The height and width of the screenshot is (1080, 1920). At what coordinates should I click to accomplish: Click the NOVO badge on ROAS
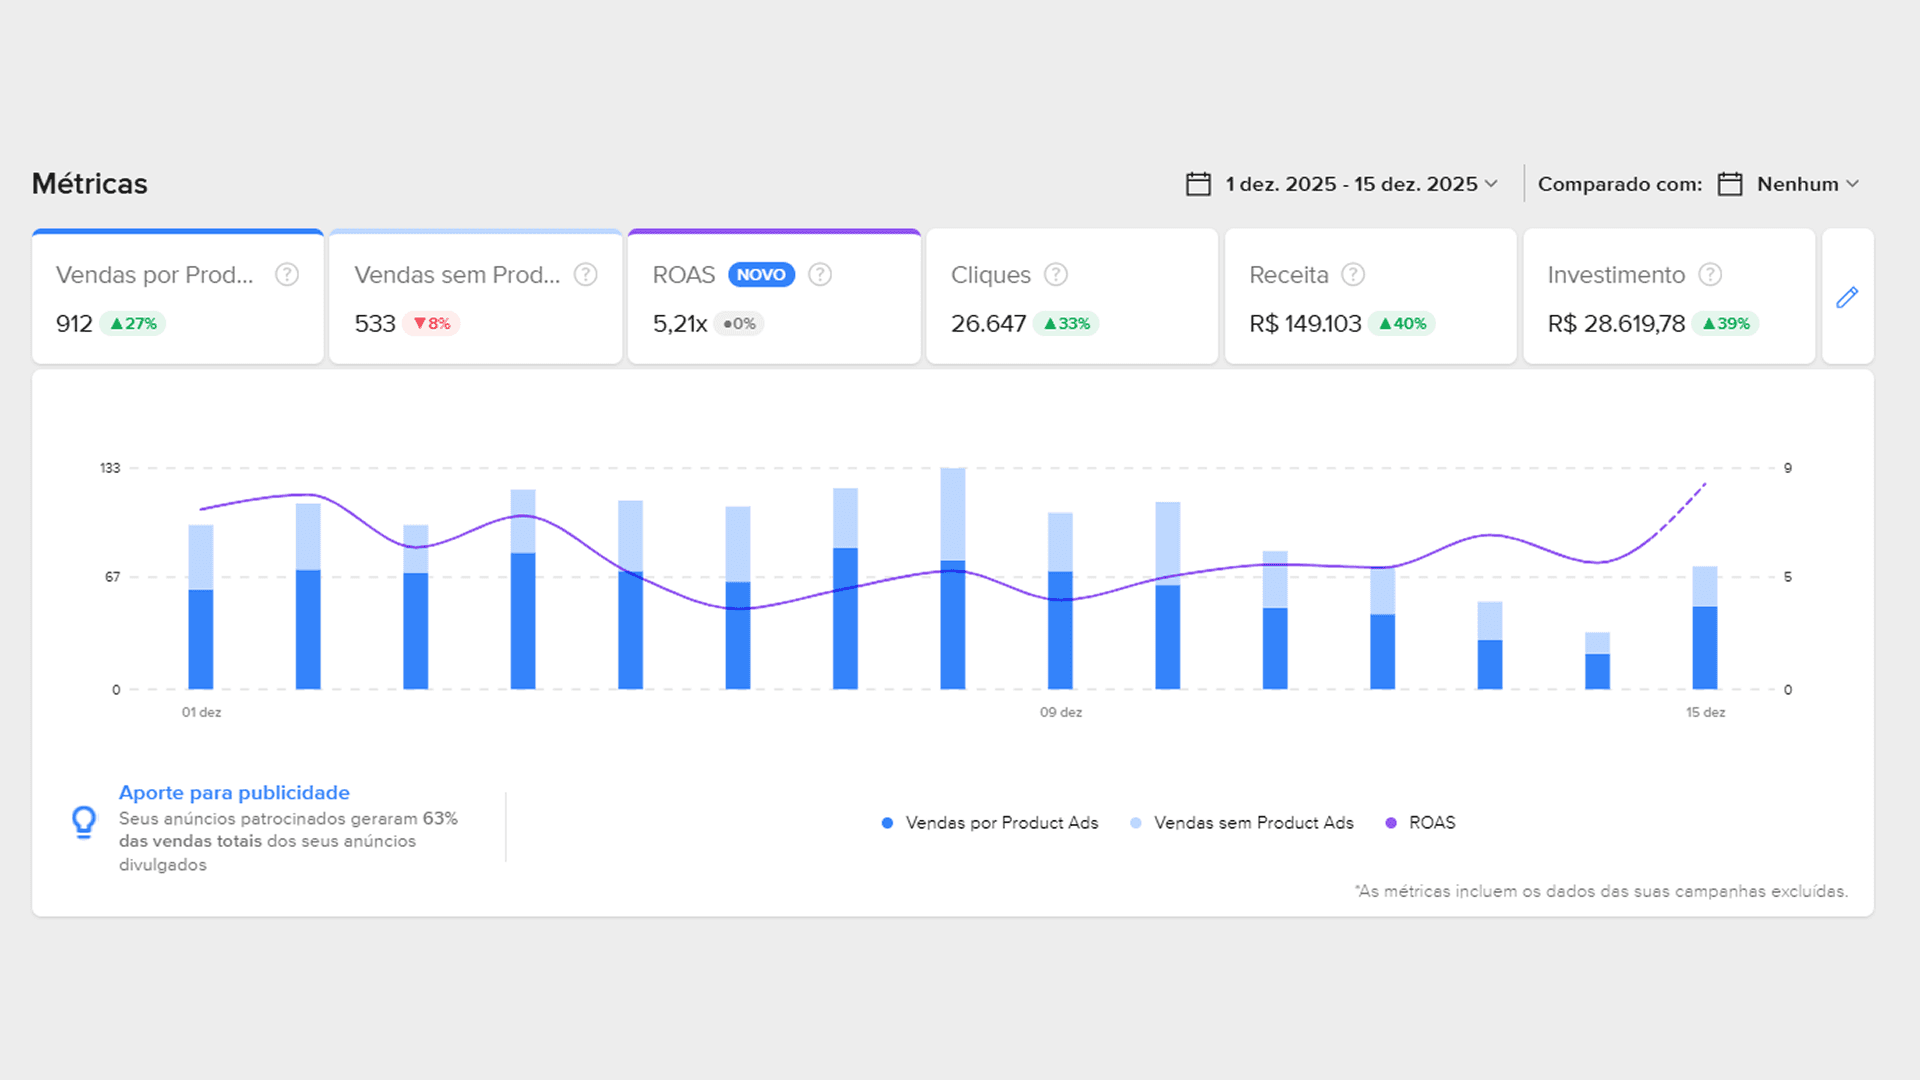pos(761,274)
